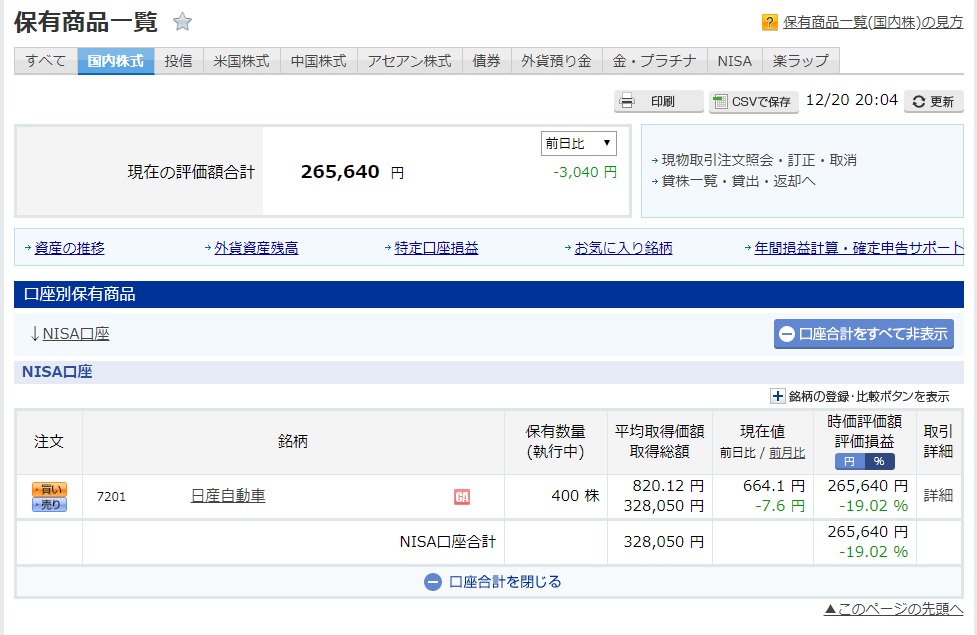This screenshot has height=635, width=977.
Task: Collapse with 口座合計を閉じる
Action: (x=492, y=582)
